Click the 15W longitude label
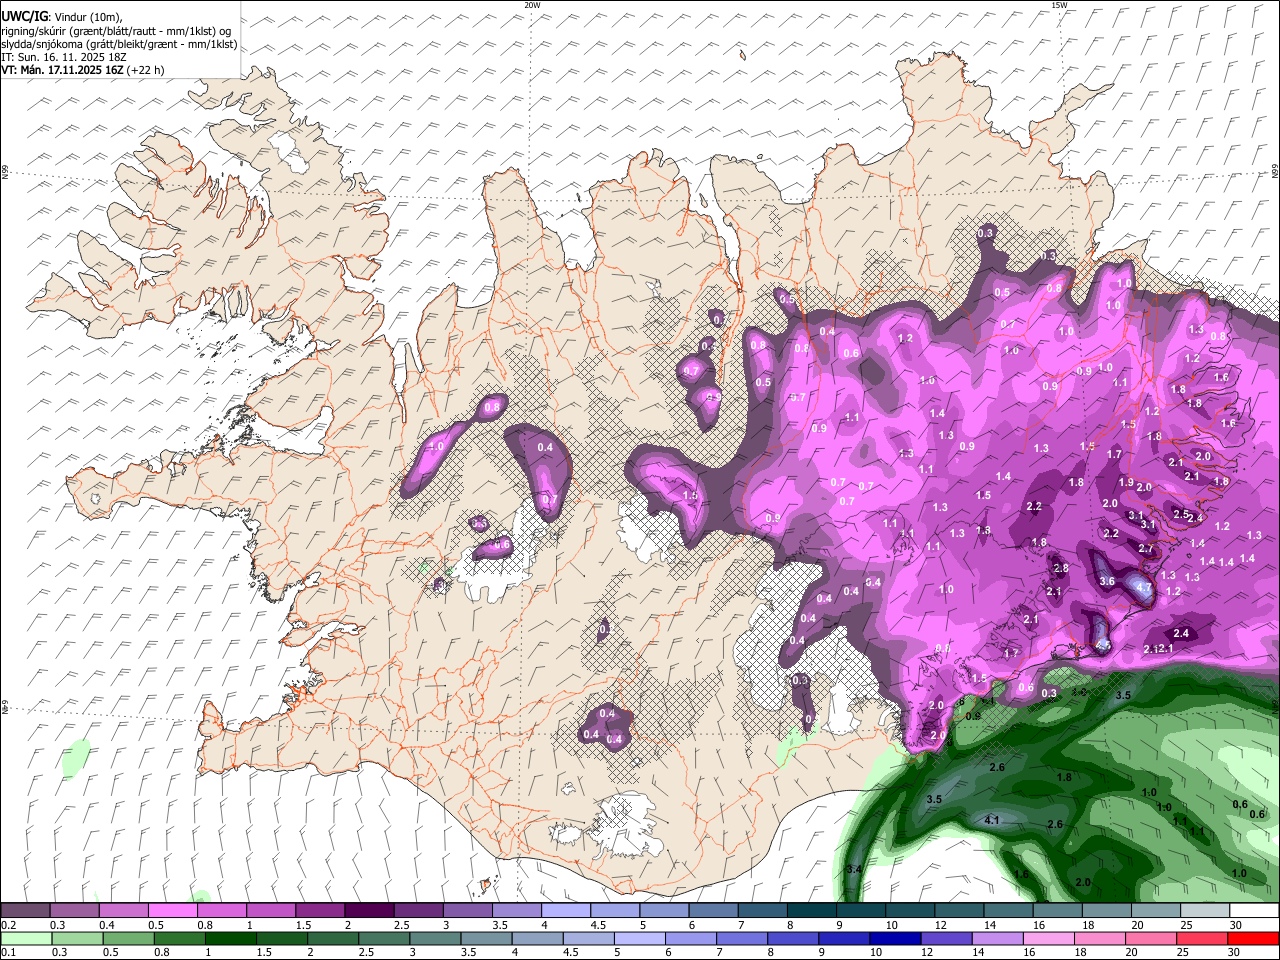 point(1059,5)
